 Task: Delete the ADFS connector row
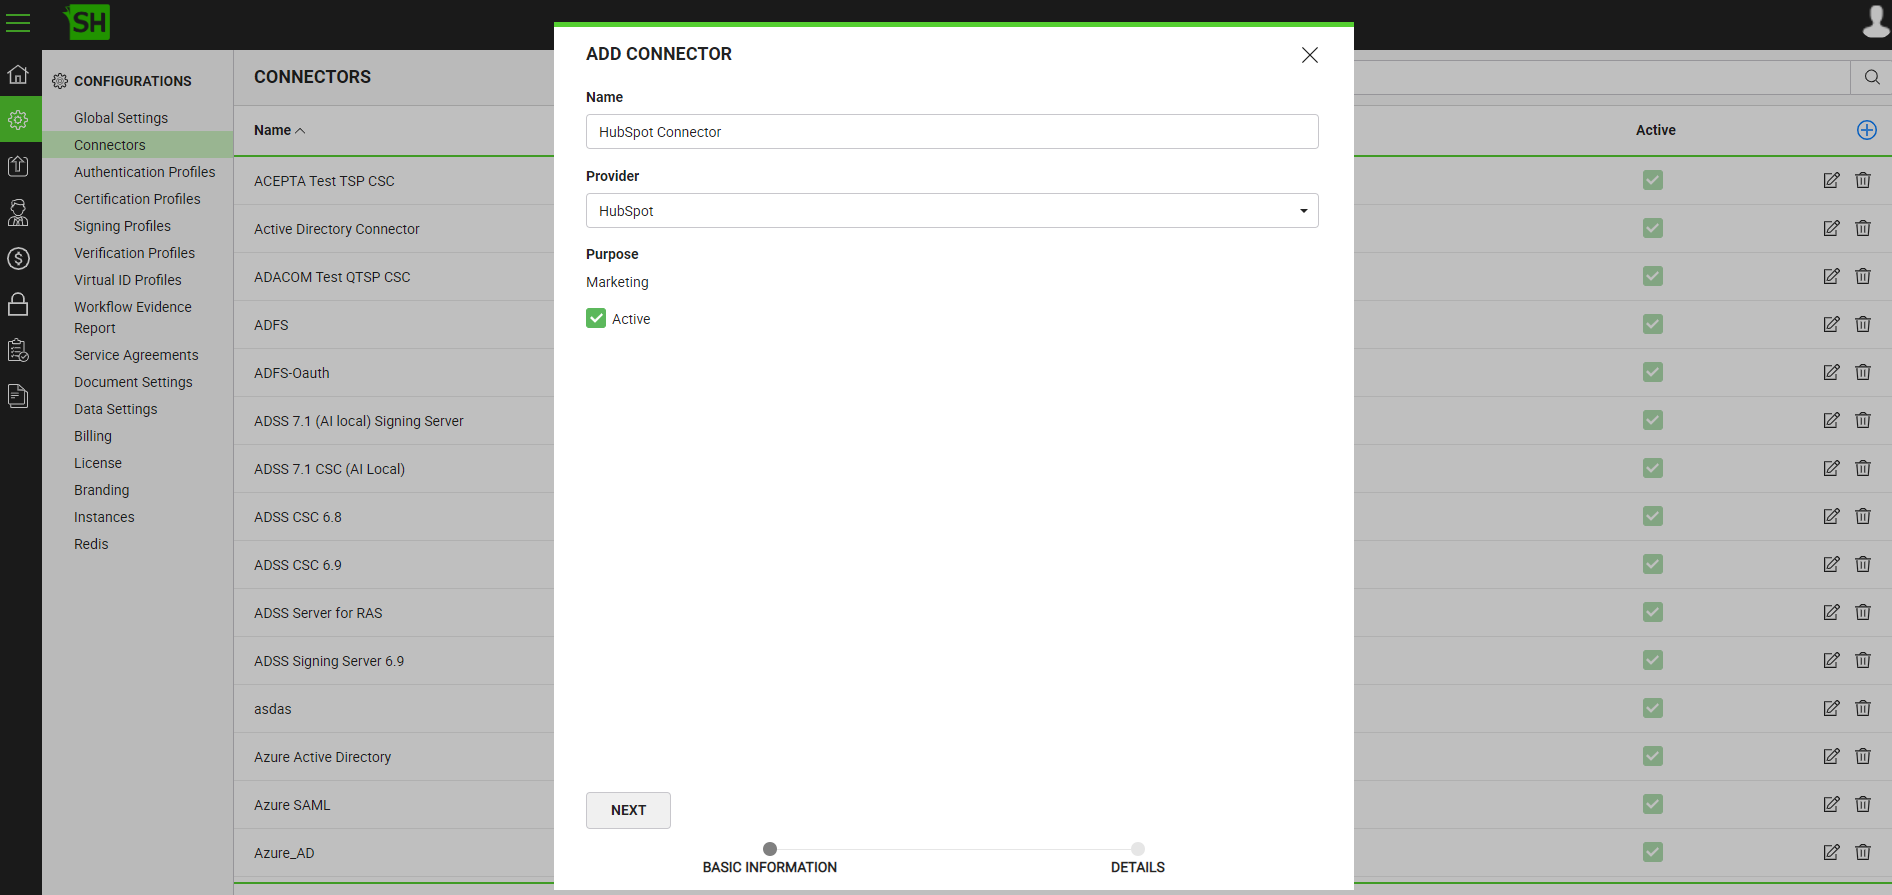tap(1863, 324)
